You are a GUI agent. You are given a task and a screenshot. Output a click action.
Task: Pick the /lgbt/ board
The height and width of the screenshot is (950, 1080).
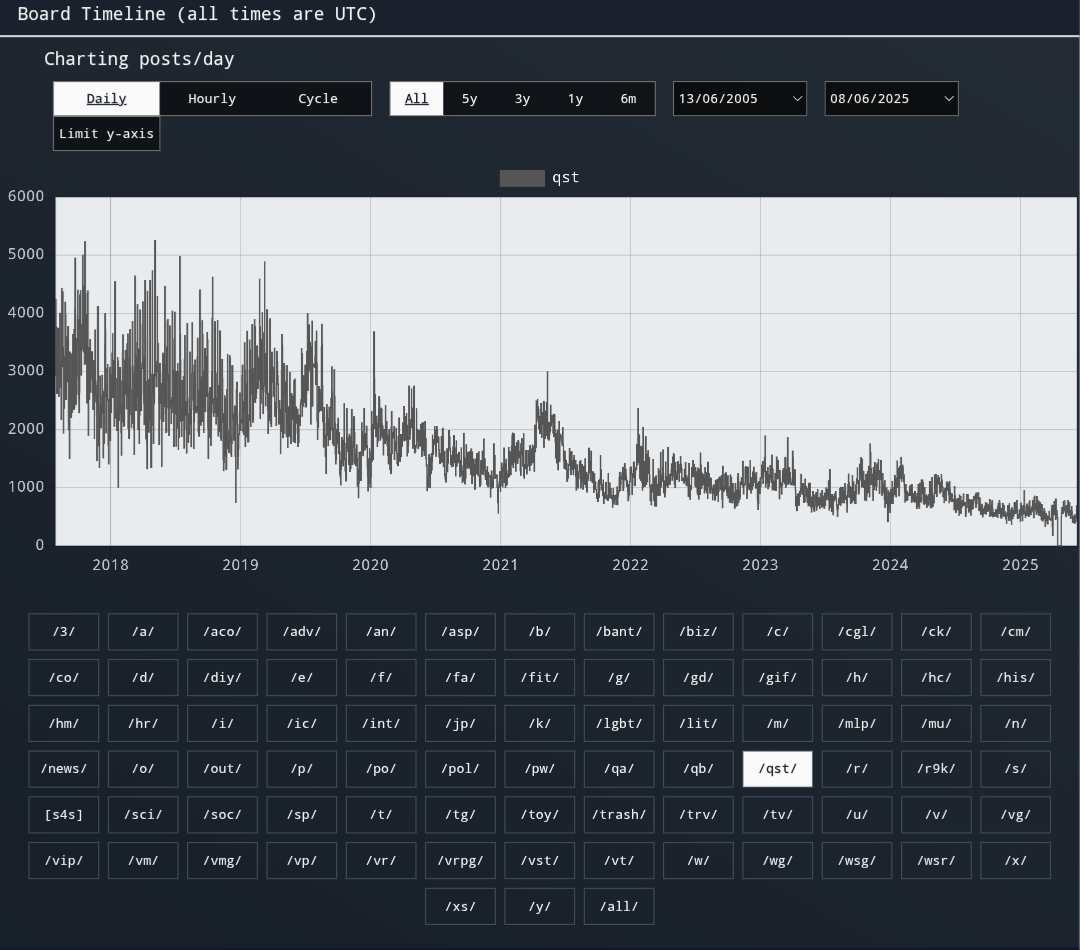tap(619, 723)
